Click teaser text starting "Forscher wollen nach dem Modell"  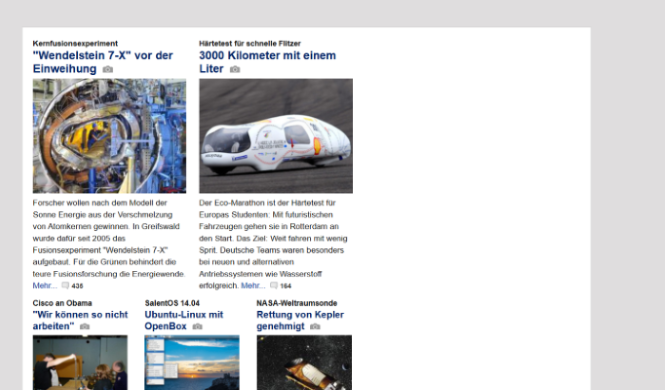(x=109, y=238)
